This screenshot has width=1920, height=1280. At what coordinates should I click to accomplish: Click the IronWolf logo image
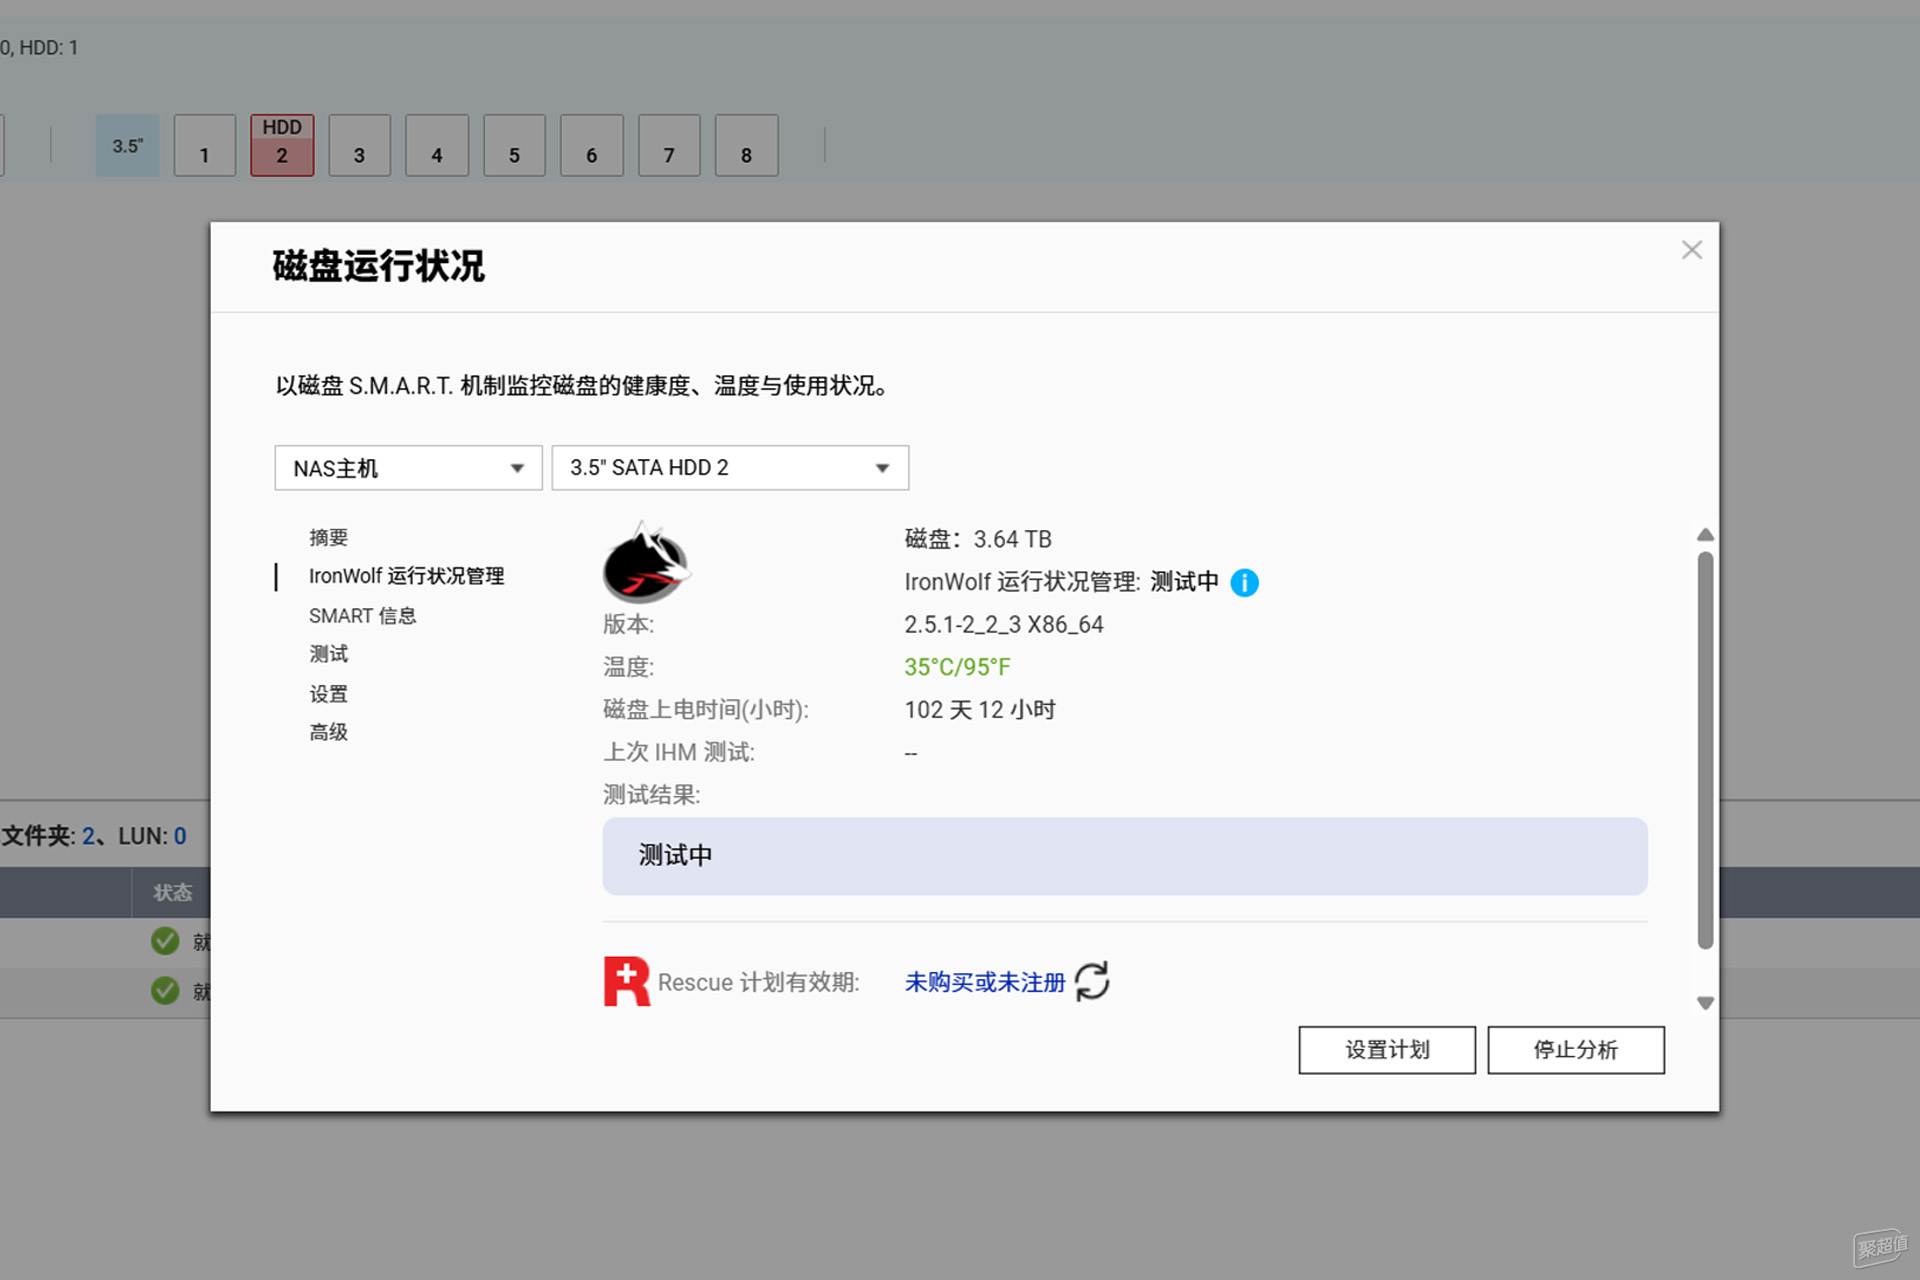point(646,562)
